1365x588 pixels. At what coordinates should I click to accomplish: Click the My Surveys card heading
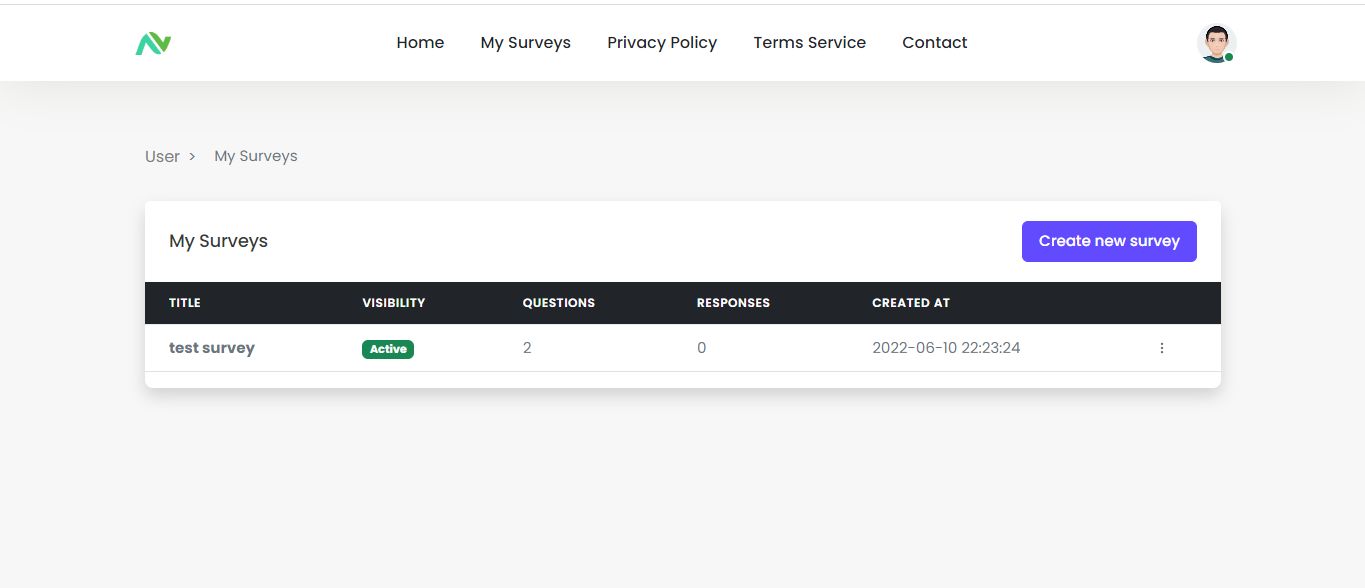[219, 241]
